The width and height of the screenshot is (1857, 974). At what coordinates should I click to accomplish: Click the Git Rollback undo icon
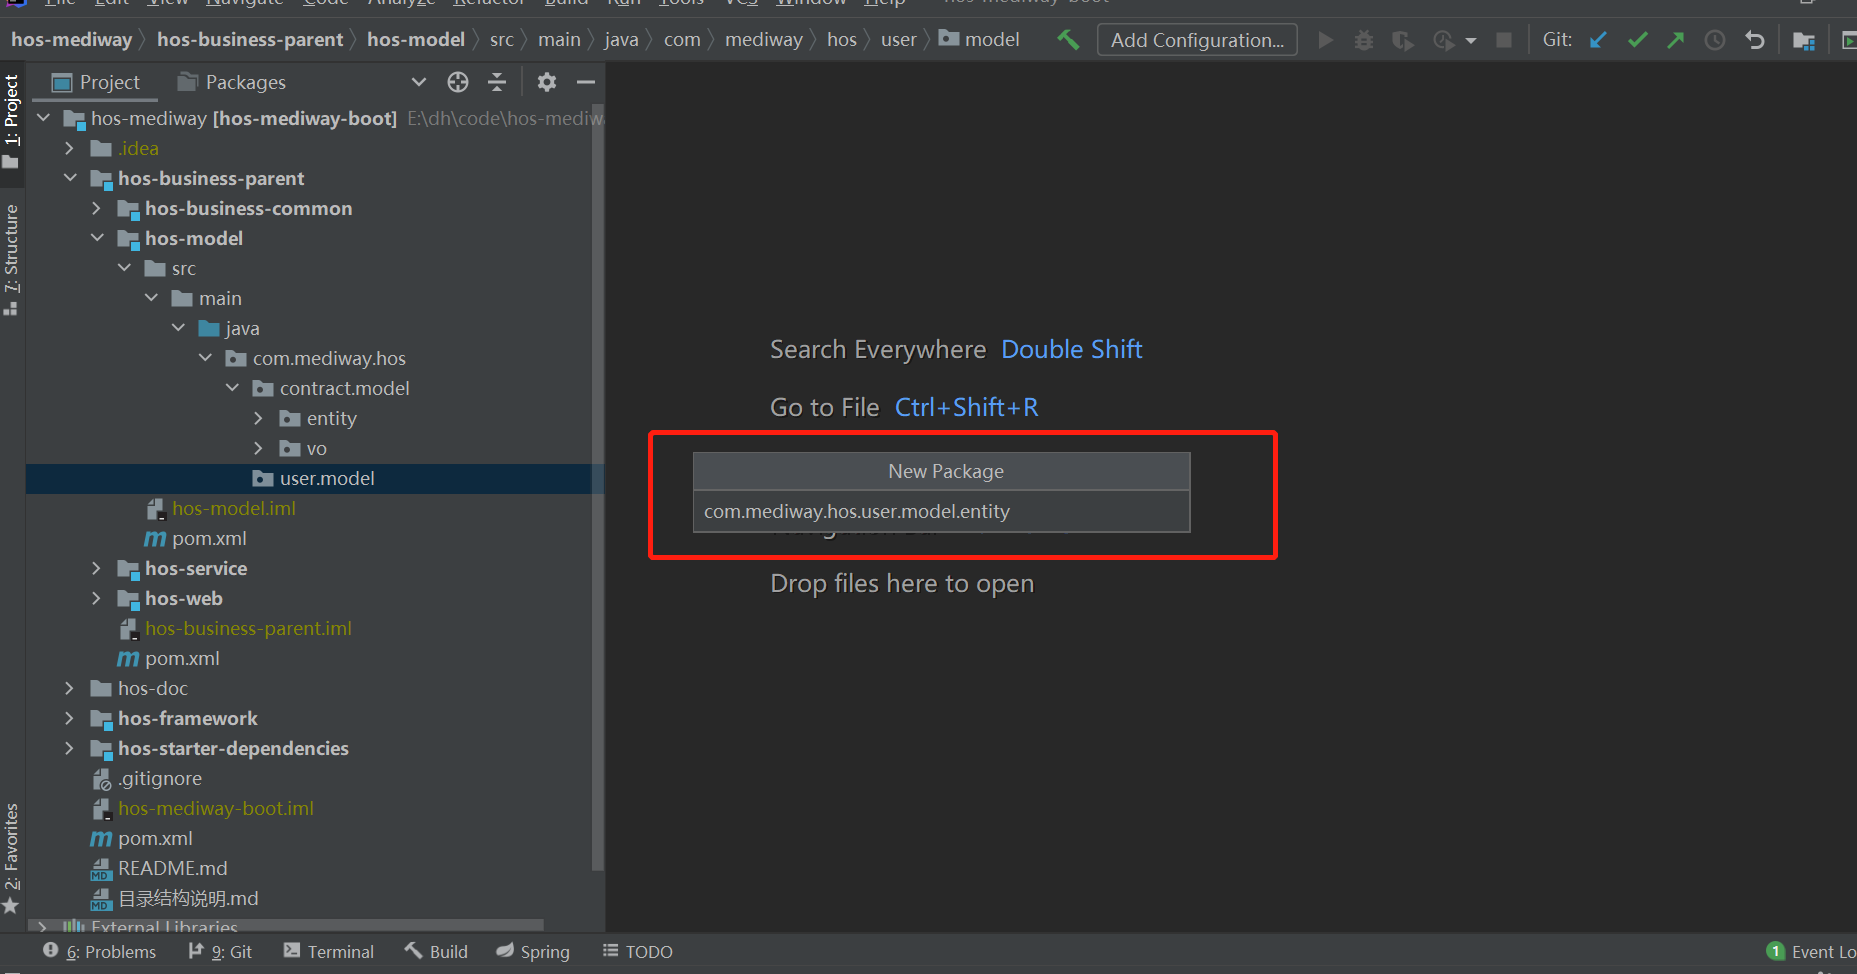pos(1755,40)
